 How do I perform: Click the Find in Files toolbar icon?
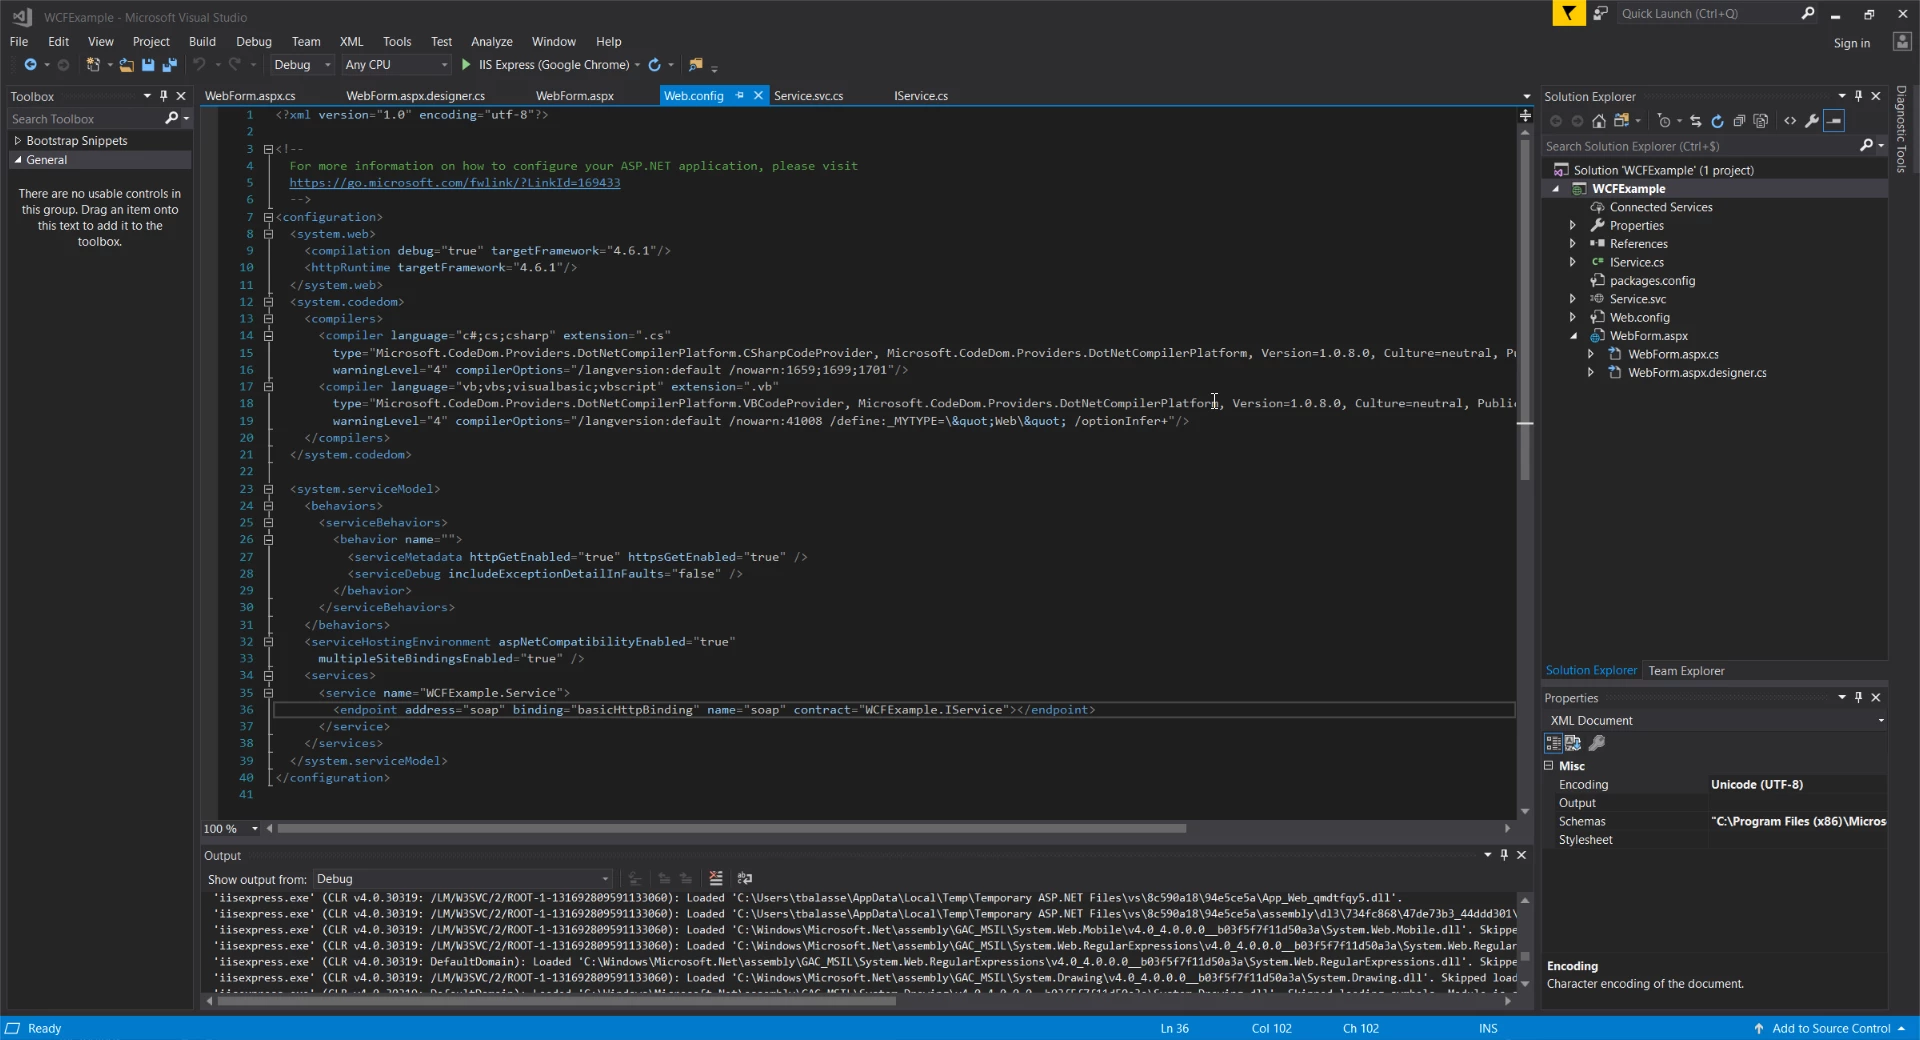click(x=696, y=65)
